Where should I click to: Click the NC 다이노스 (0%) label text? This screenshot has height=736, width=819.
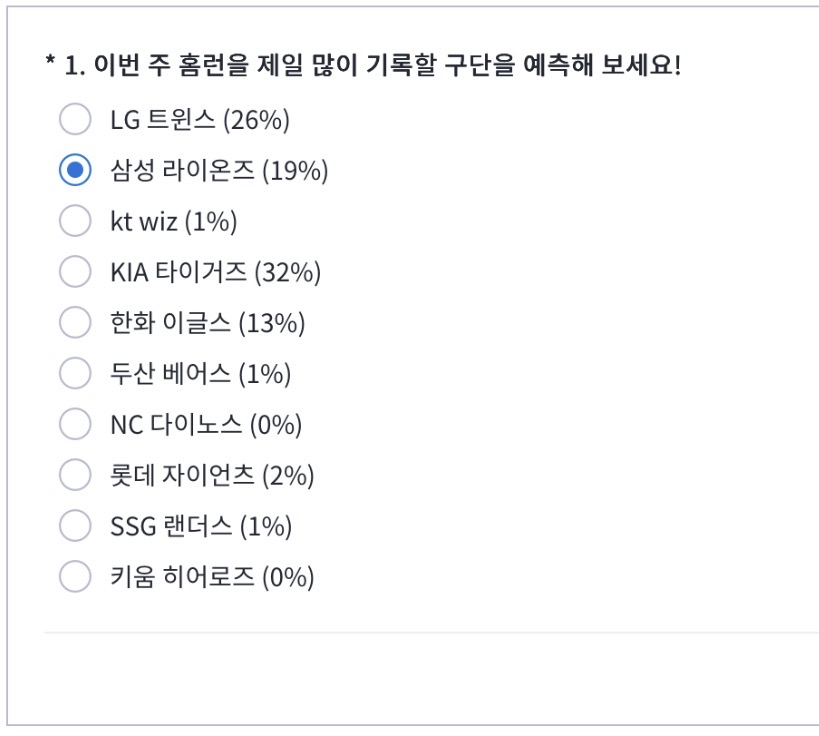(x=206, y=425)
